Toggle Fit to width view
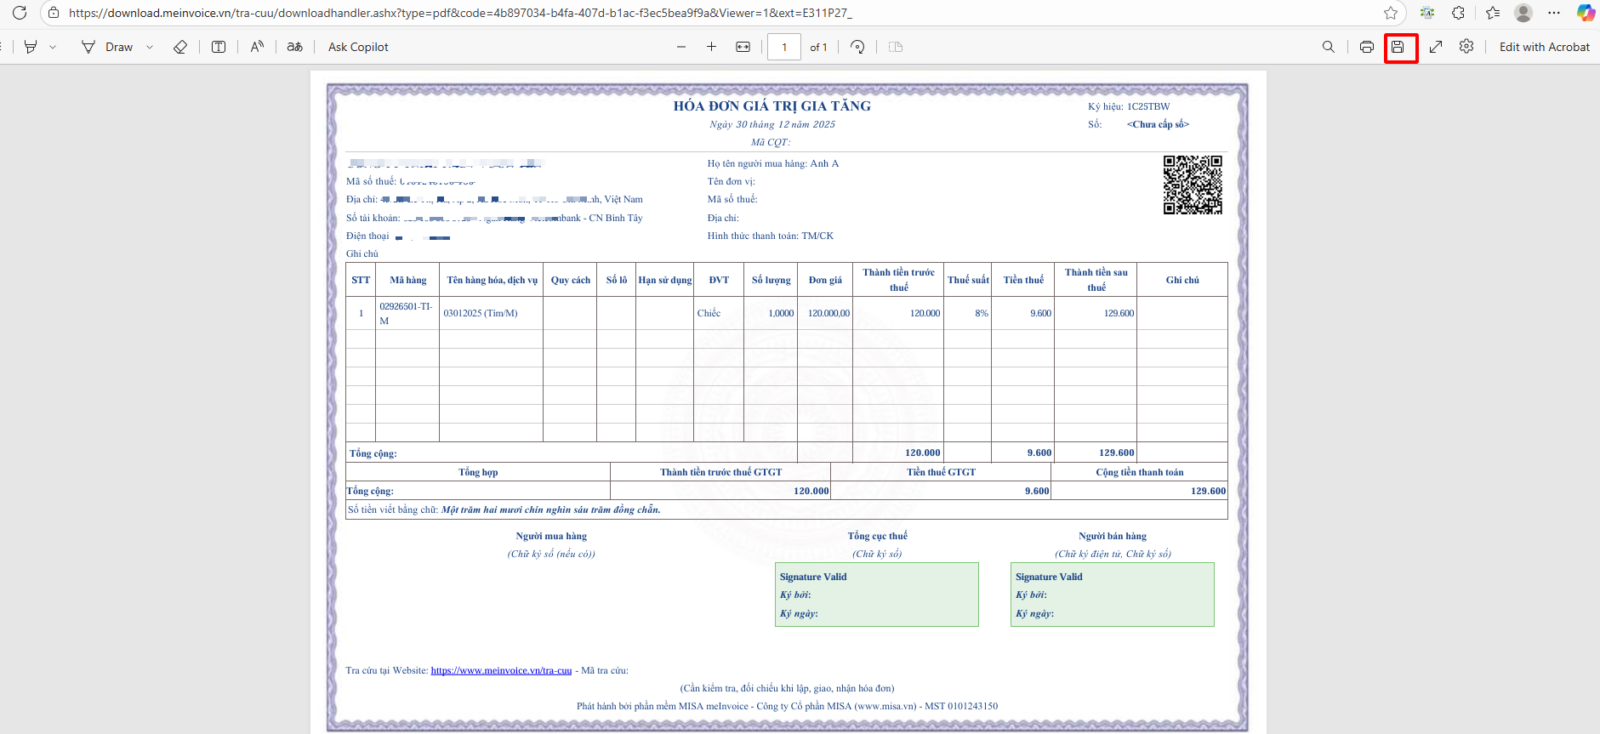This screenshot has width=1600, height=734. pyautogui.click(x=743, y=47)
